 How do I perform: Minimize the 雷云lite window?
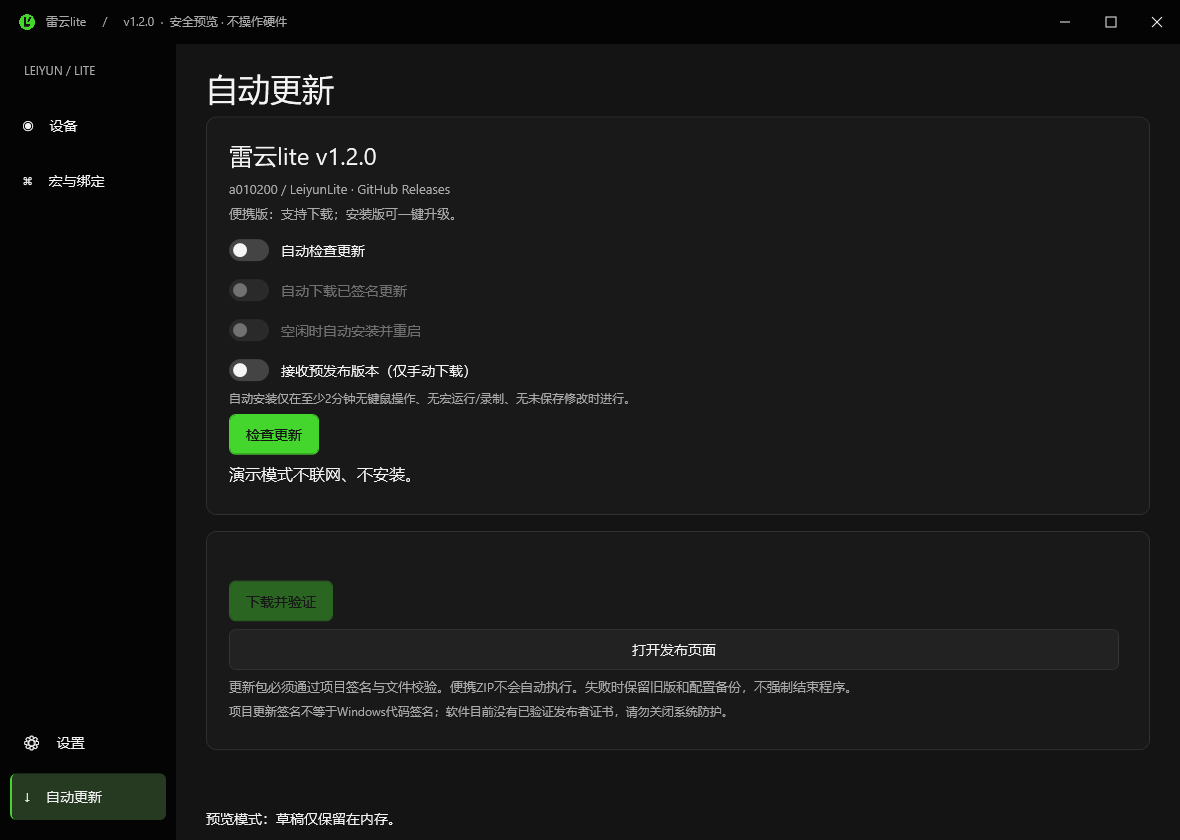(x=1065, y=22)
